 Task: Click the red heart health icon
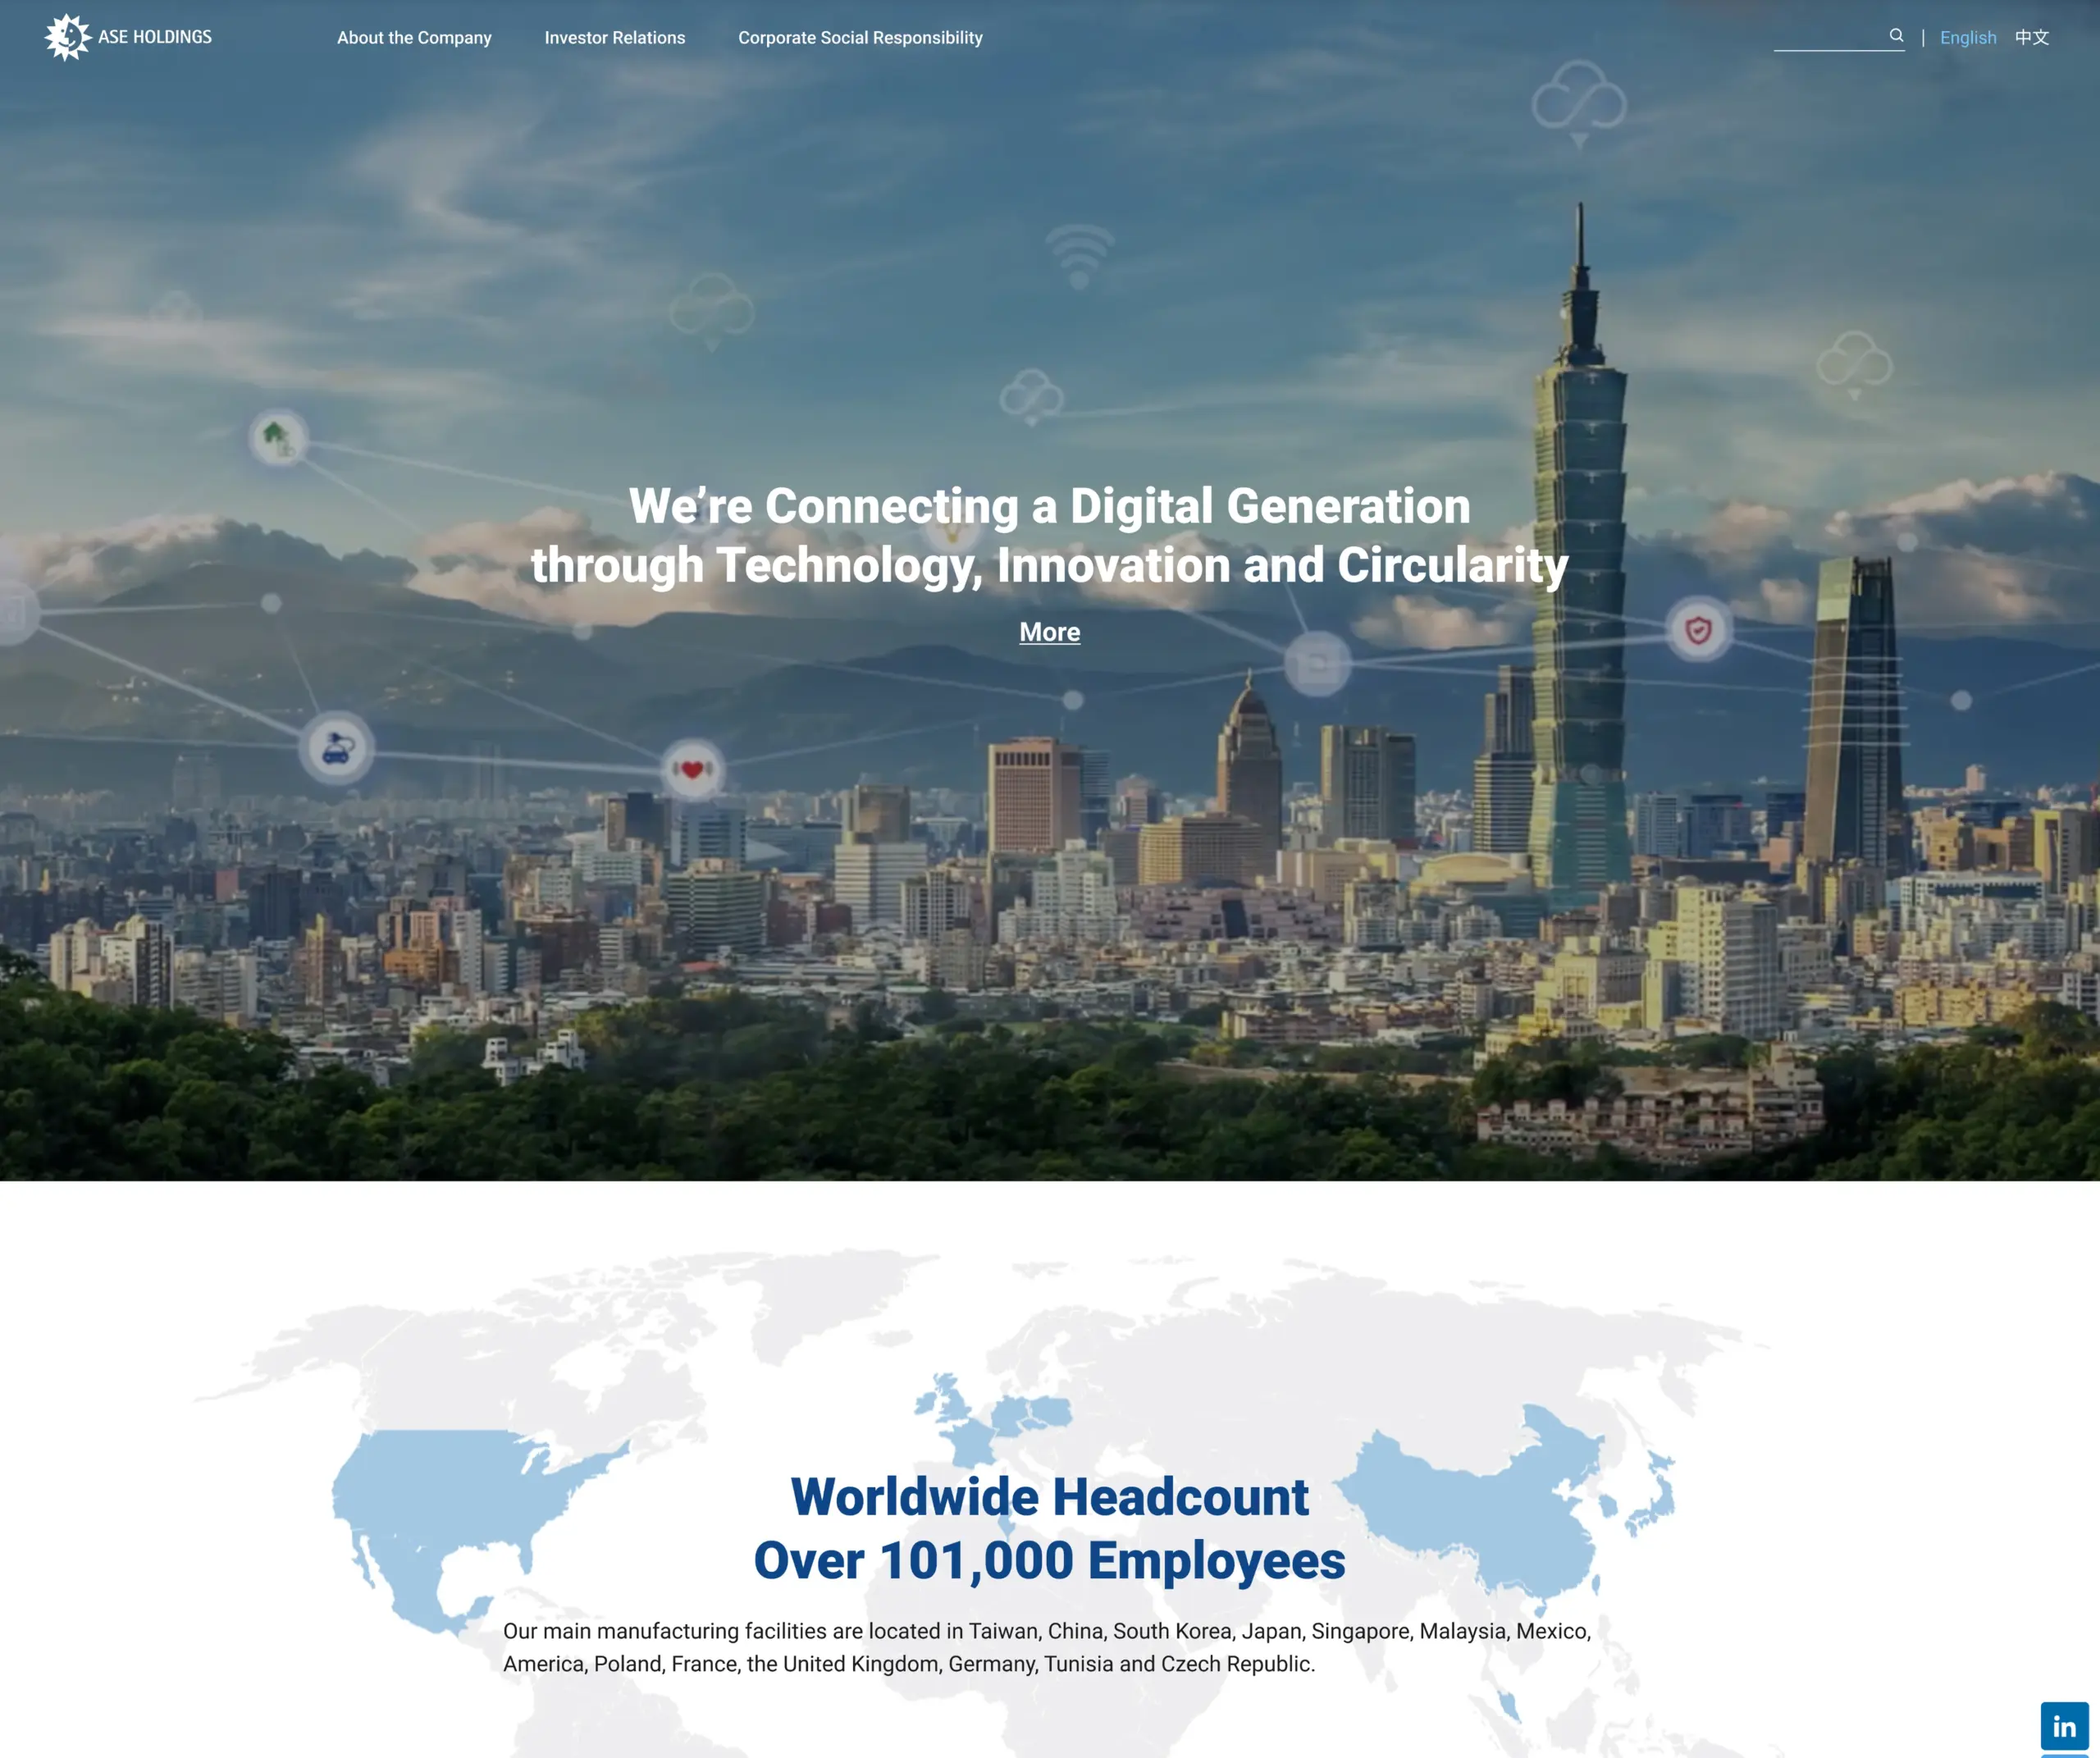pyautogui.click(x=692, y=769)
